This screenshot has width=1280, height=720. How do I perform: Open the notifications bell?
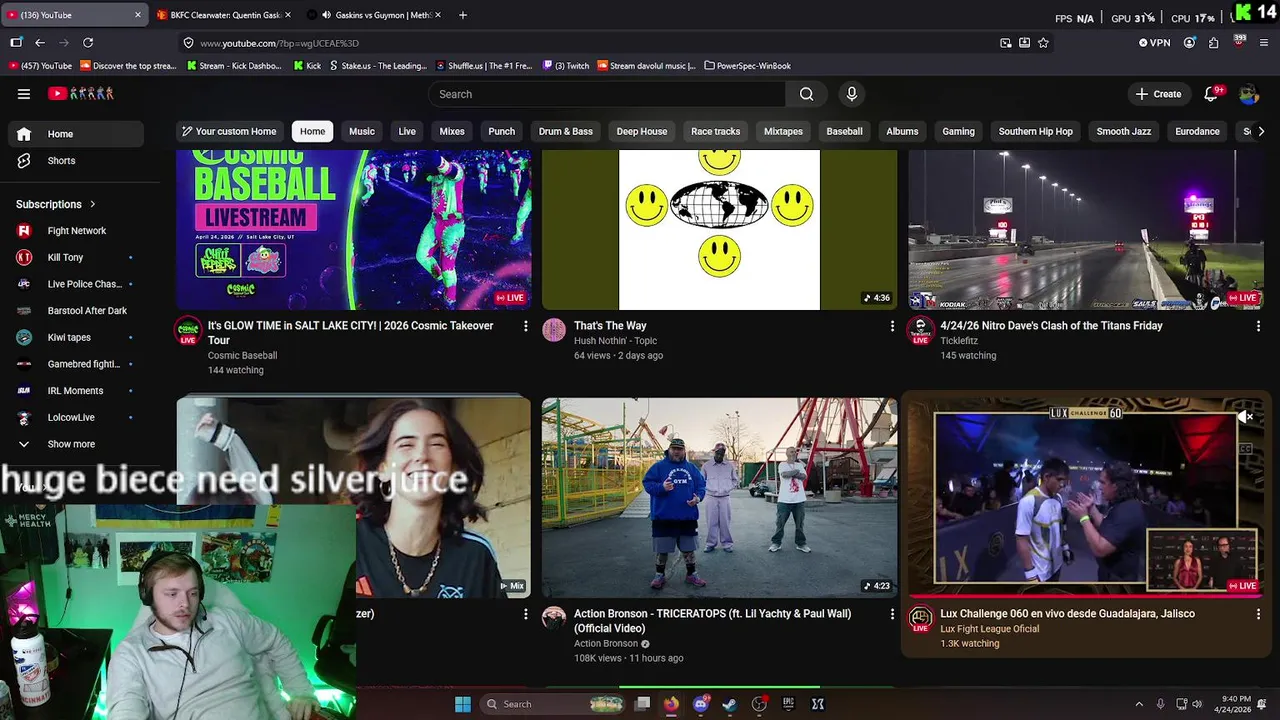[1211, 94]
